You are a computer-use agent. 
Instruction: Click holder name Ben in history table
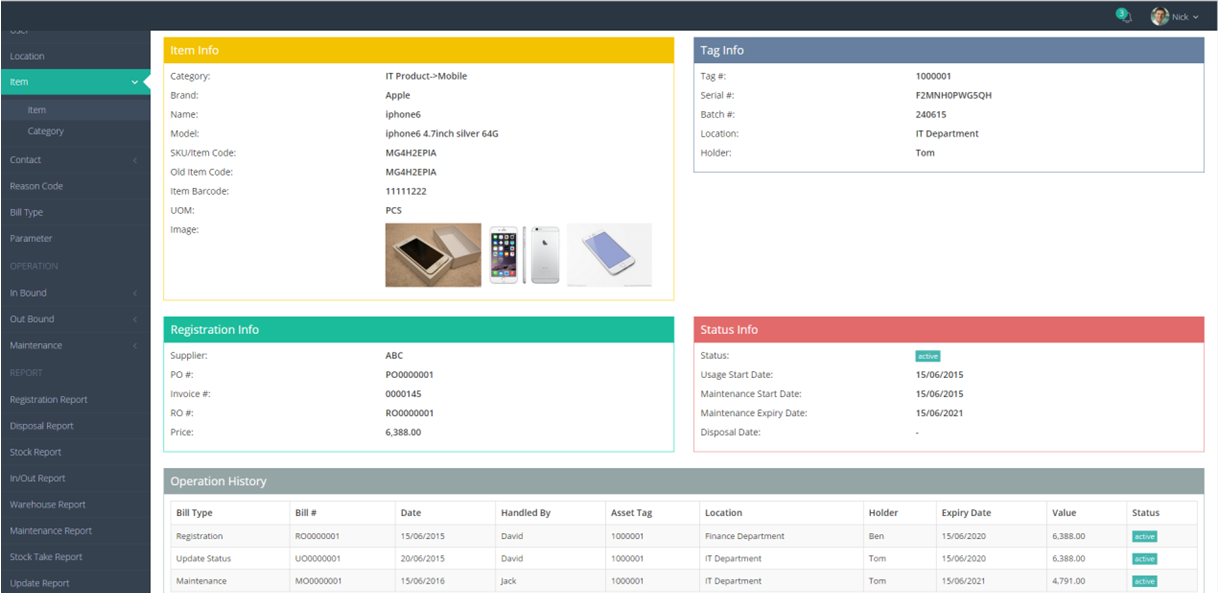(877, 537)
